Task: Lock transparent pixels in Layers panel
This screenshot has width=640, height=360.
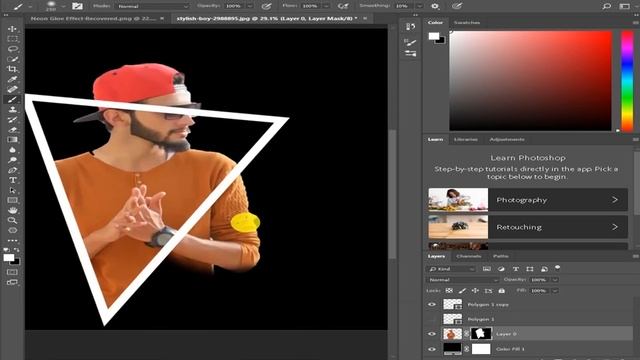Action: [449, 291]
